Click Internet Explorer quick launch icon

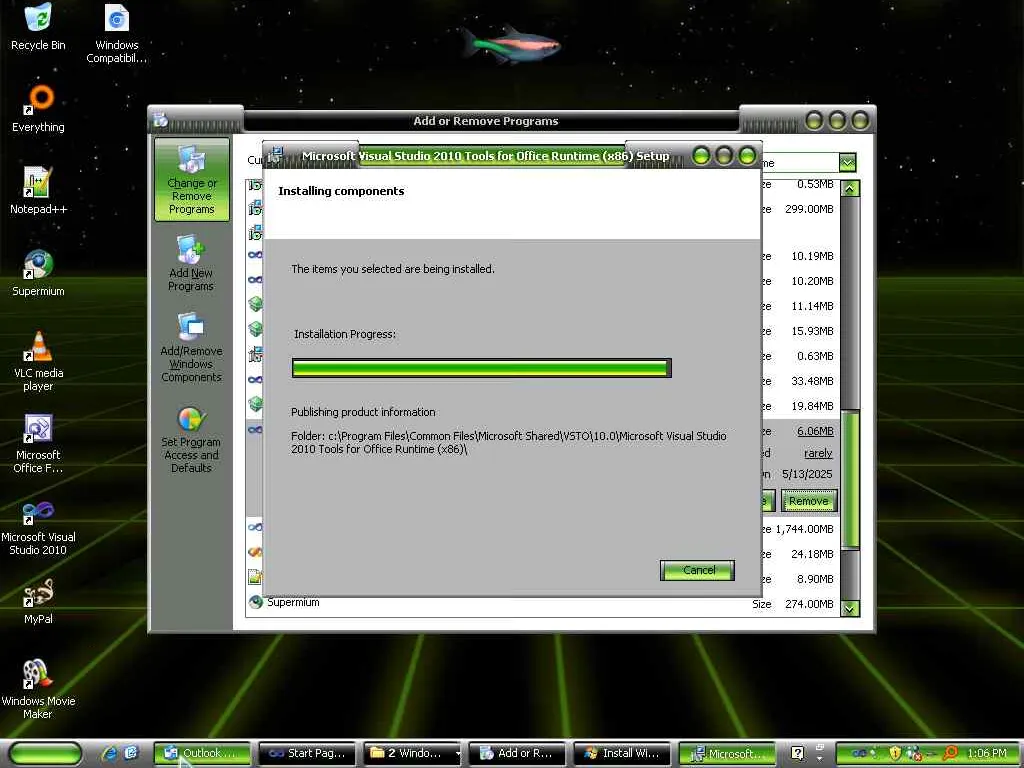tap(108, 753)
